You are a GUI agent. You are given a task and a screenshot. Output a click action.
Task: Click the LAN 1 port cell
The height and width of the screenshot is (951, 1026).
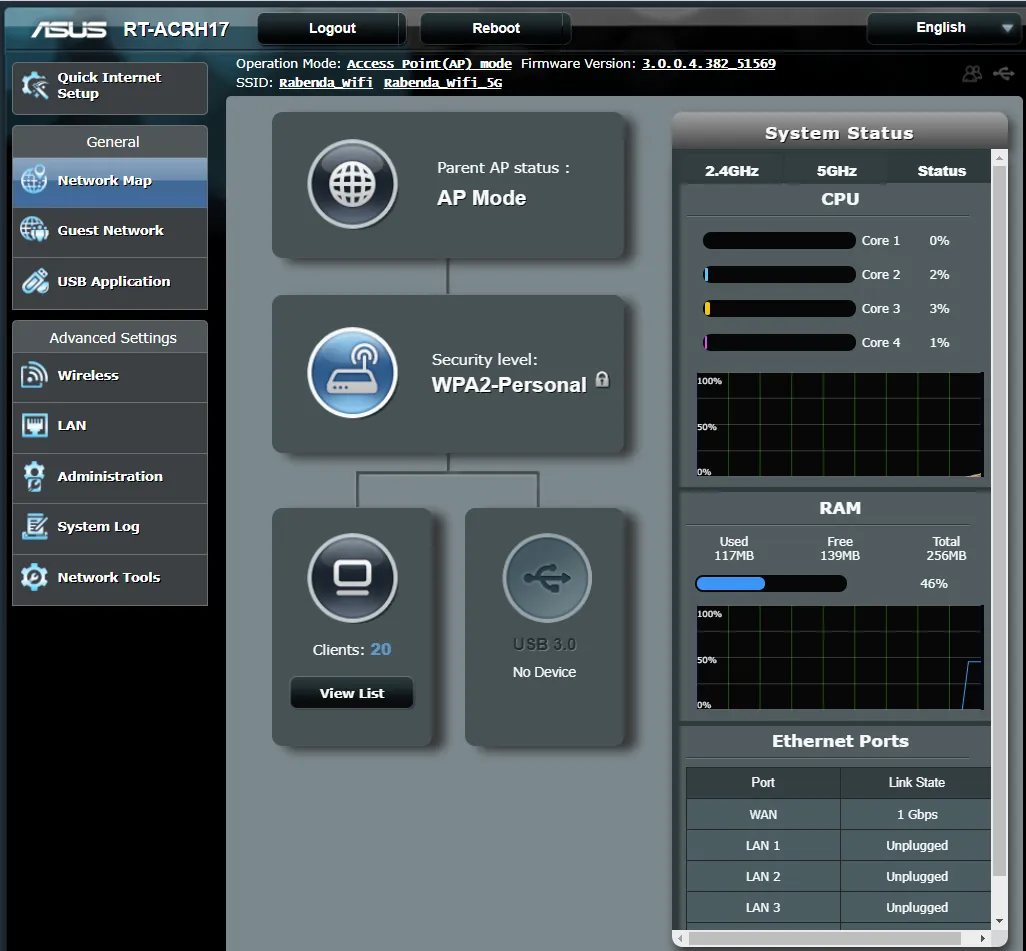pyautogui.click(x=763, y=846)
